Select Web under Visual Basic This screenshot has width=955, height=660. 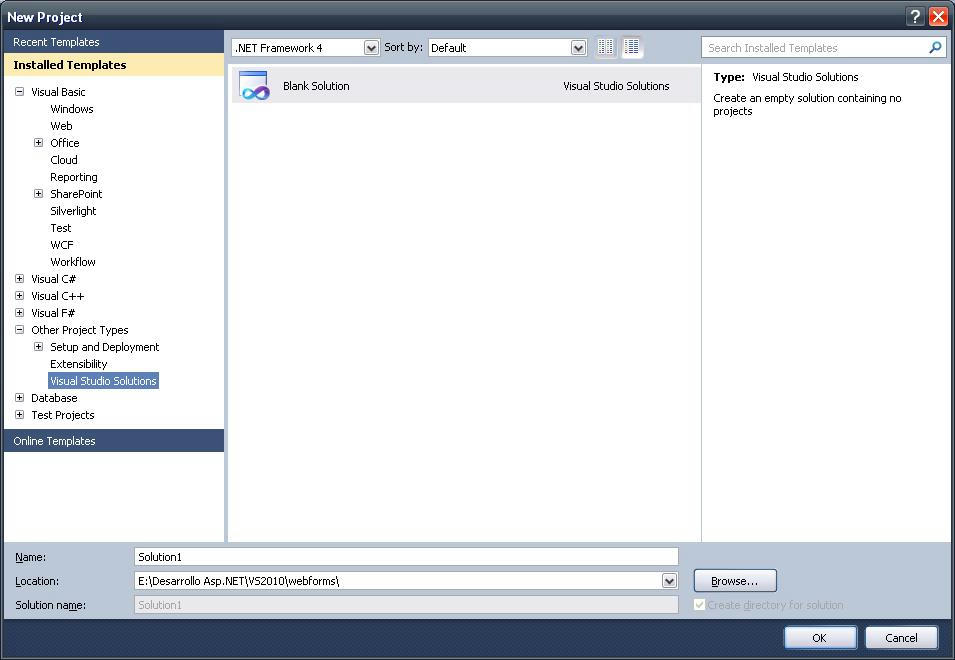[62, 126]
